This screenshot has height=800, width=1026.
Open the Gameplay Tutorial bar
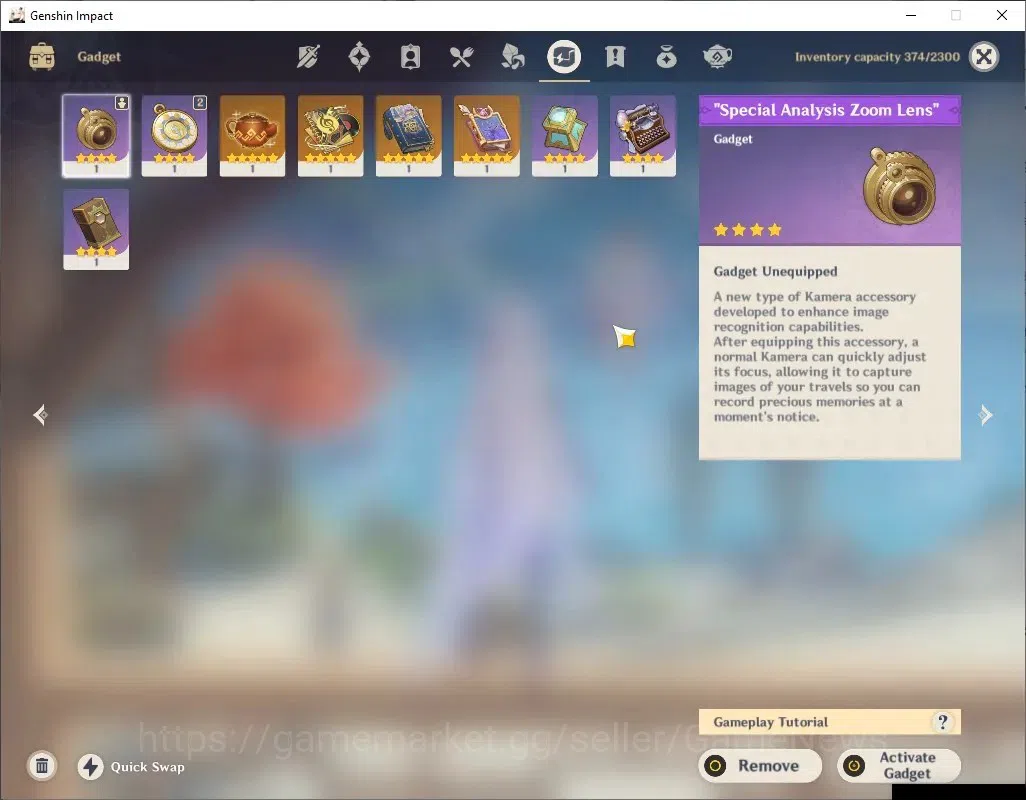(829, 722)
